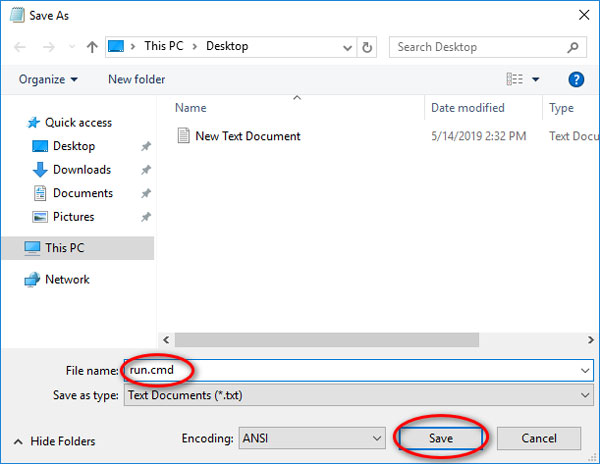This screenshot has width=600, height=464.
Task: Click the Save button
Action: point(441,438)
